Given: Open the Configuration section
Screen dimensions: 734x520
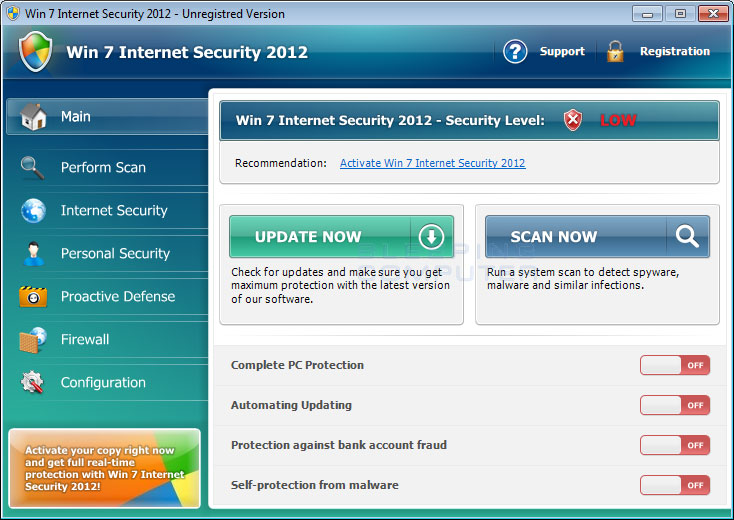Looking at the screenshot, I should coord(107,383).
